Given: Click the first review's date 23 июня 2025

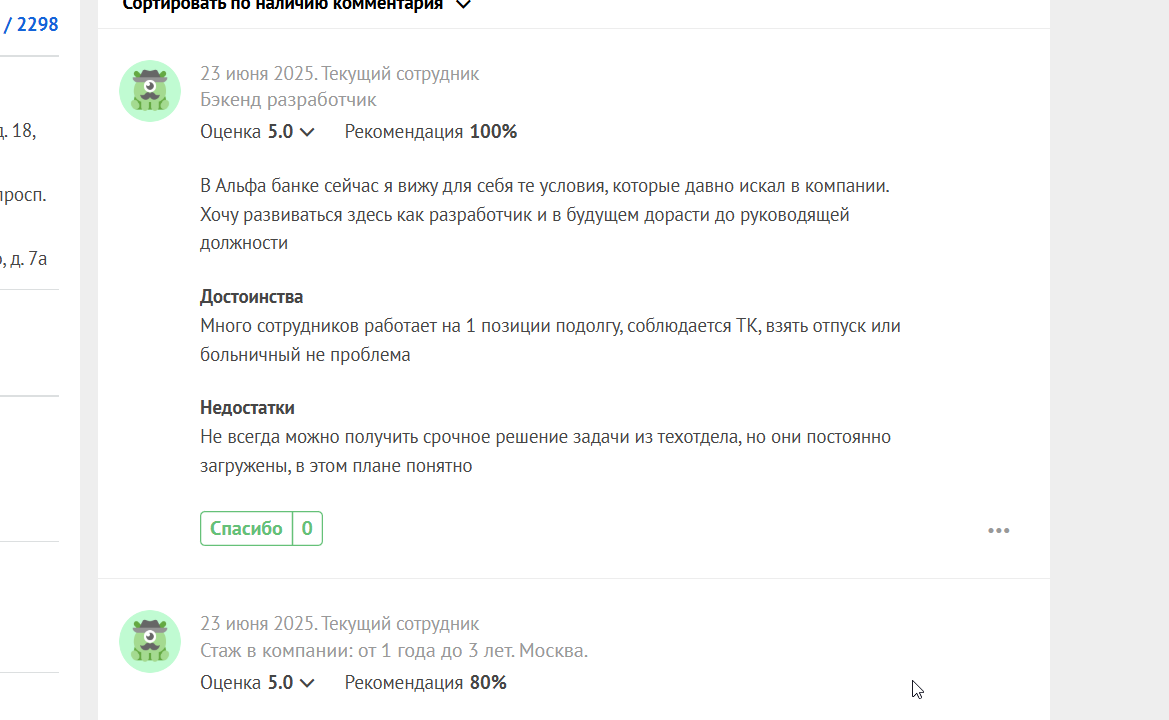Looking at the screenshot, I should (257, 74).
